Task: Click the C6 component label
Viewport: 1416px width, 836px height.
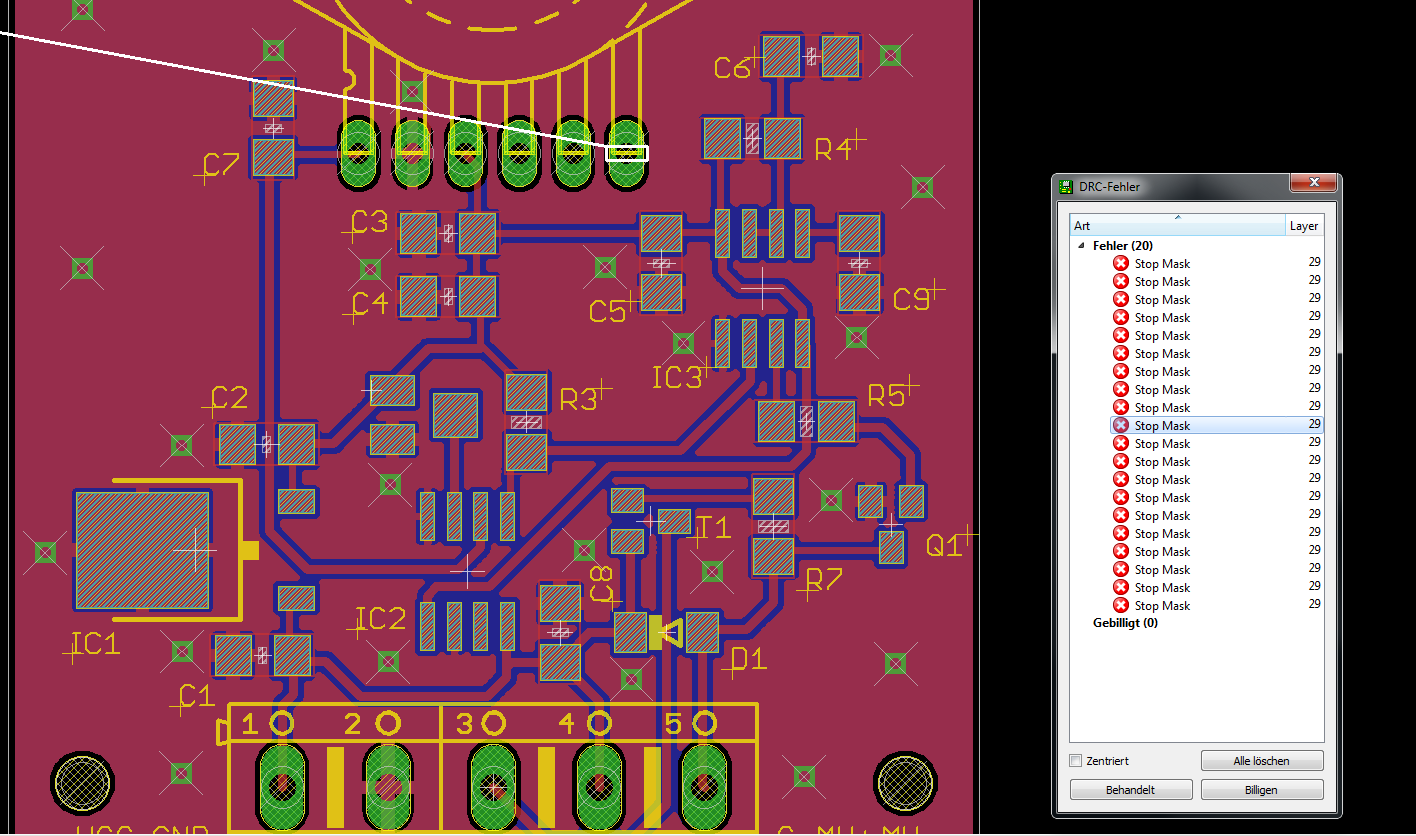Action: pos(732,68)
